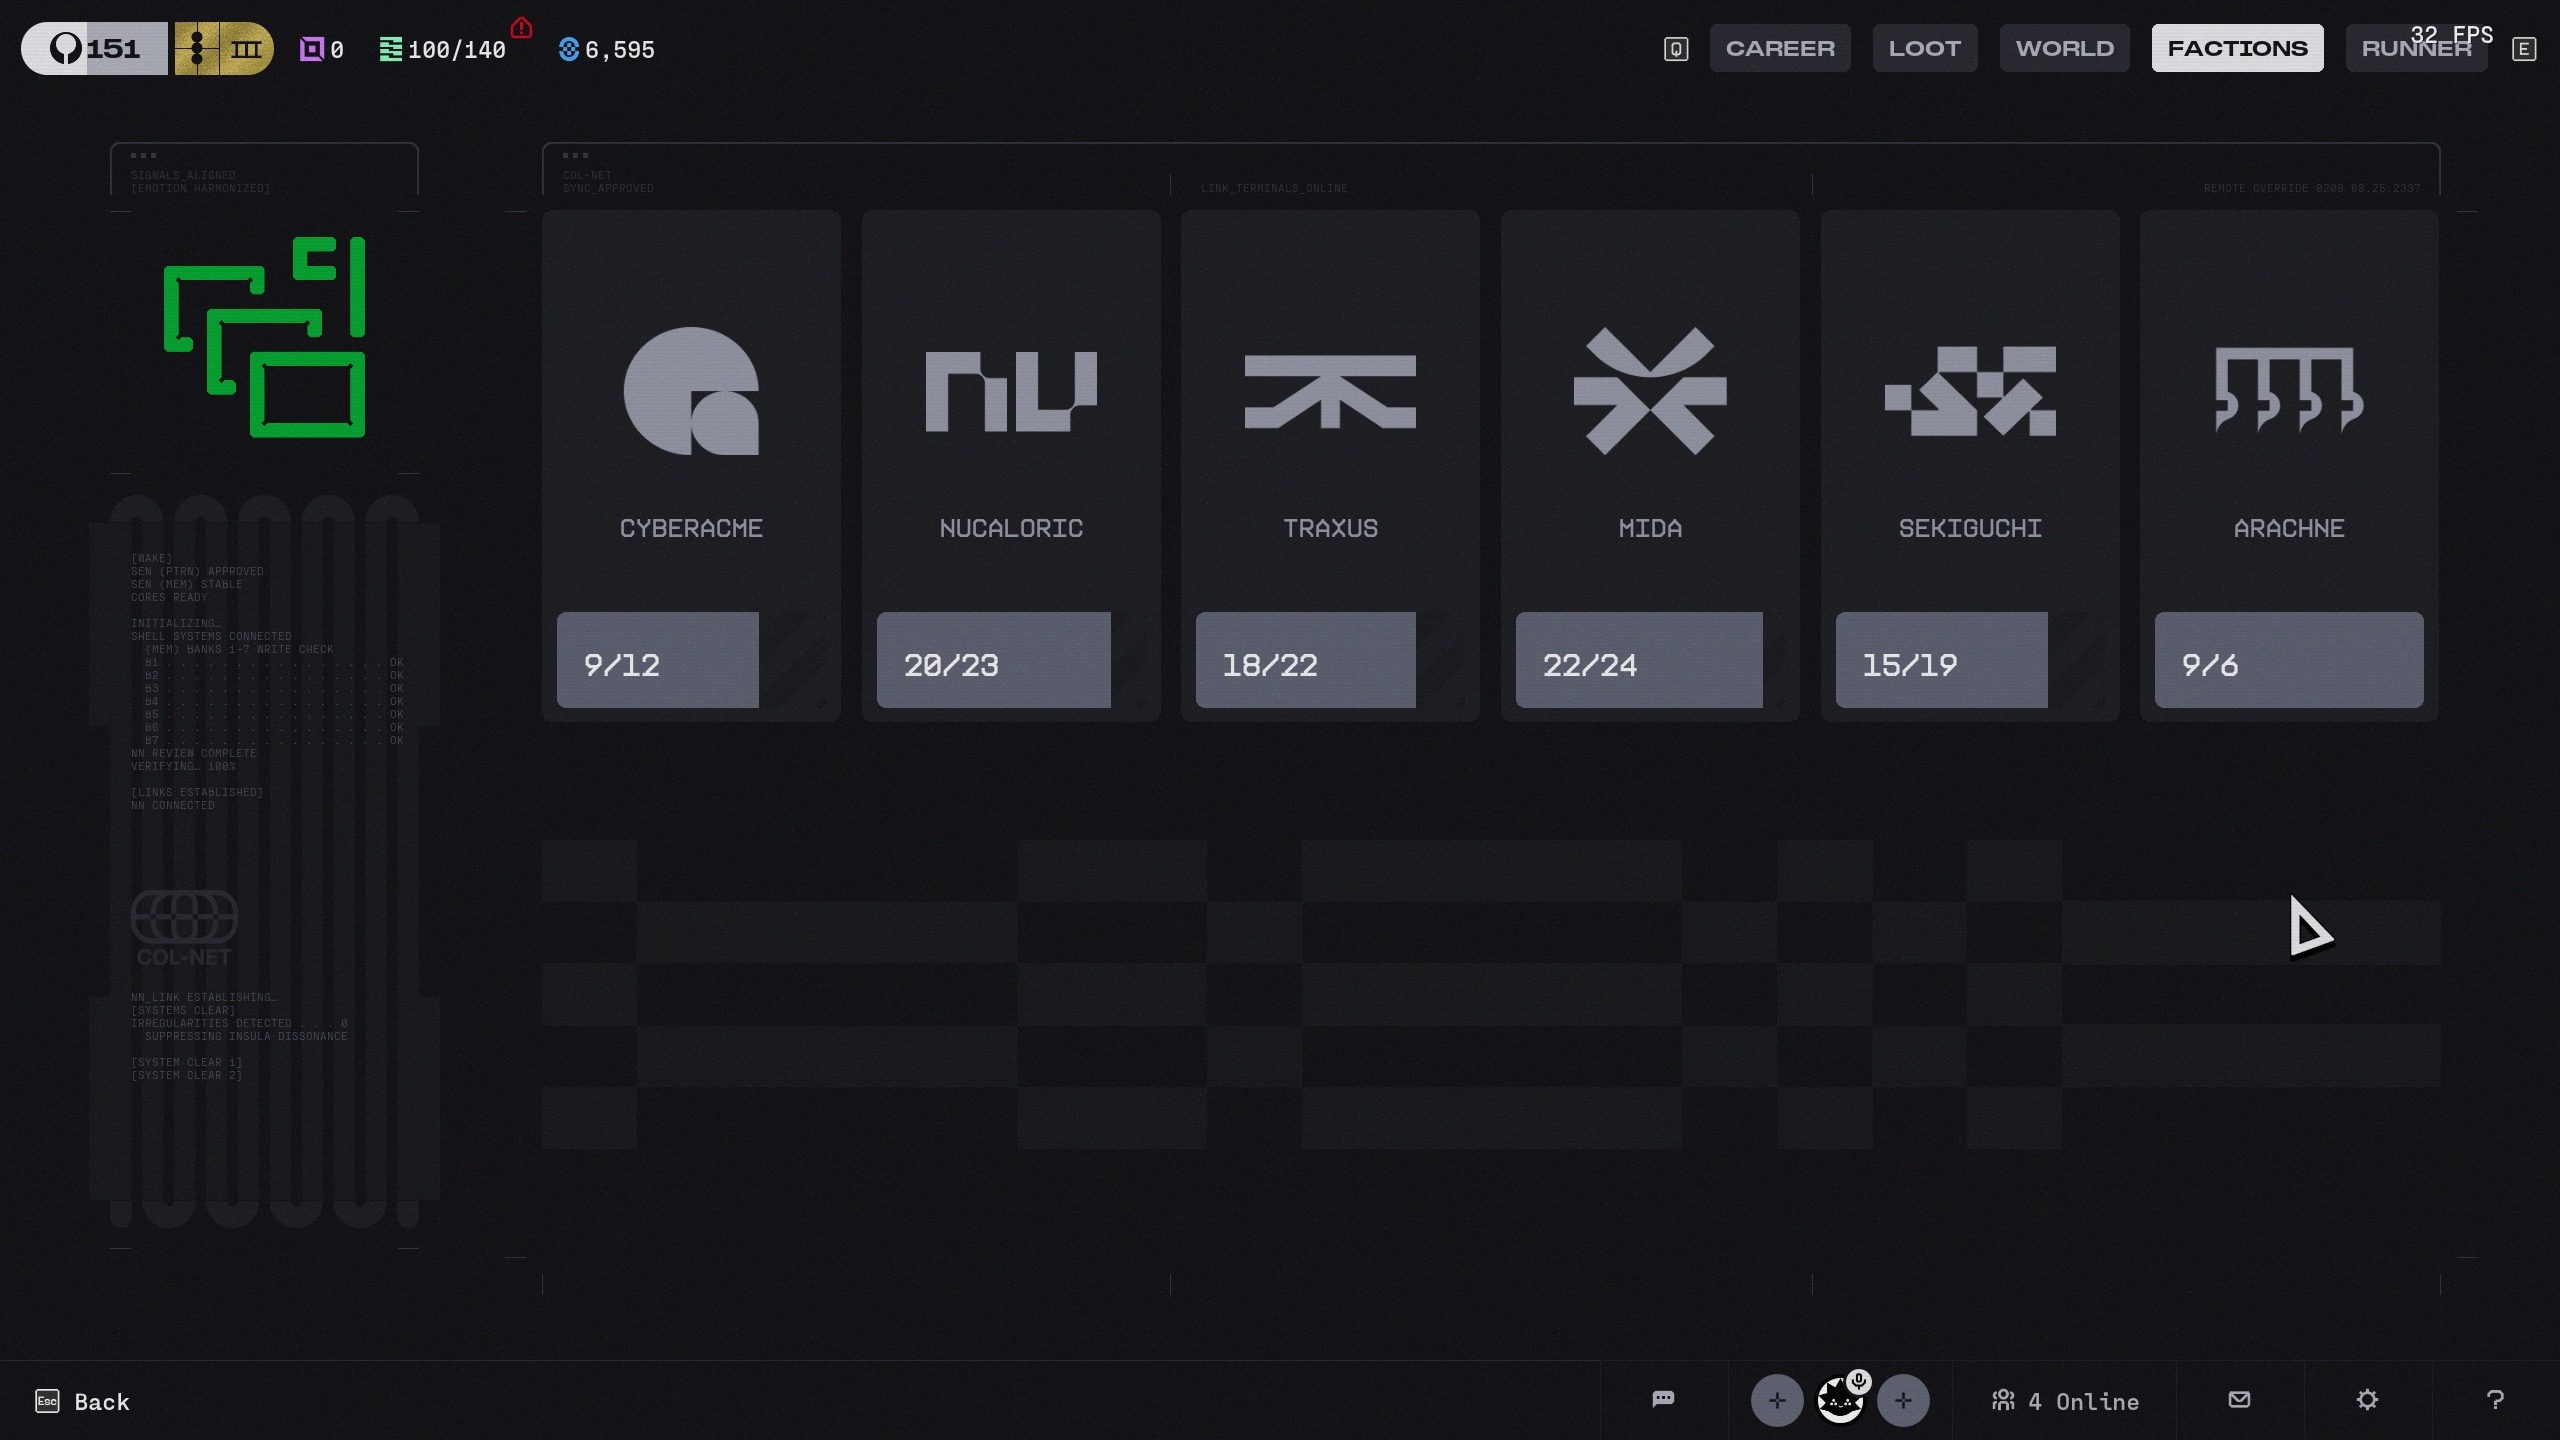
Task: Click the help question mark icon
Action: click(x=2495, y=1399)
